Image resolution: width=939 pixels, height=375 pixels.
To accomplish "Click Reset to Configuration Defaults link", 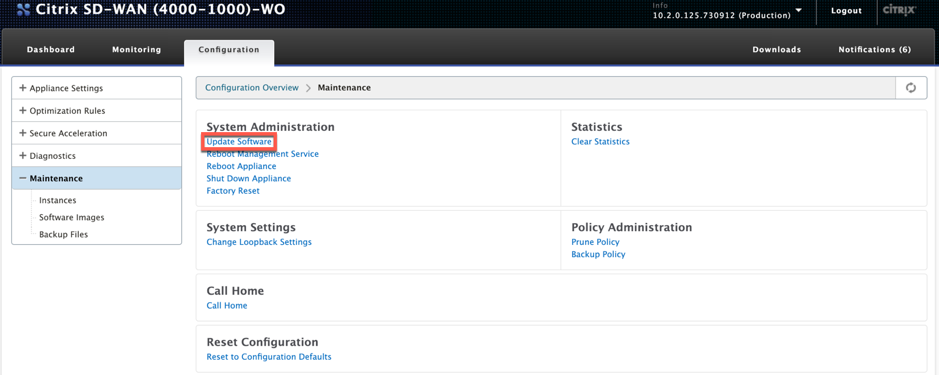I will click(269, 356).
